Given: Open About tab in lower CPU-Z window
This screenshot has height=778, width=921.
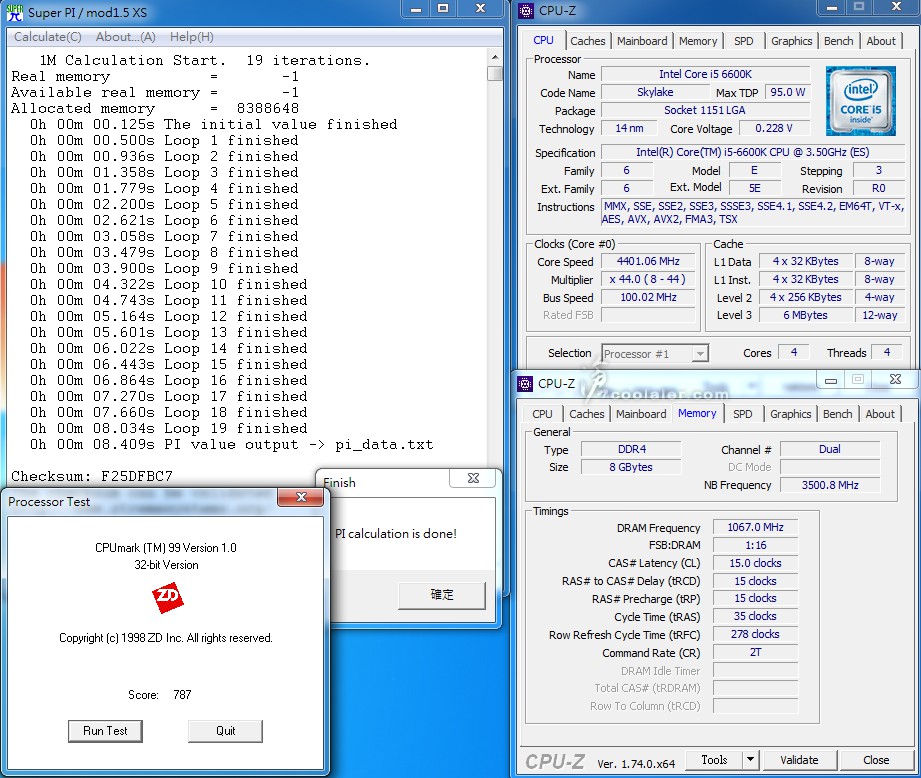Looking at the screenshot, I should click(x=879, y=414).
